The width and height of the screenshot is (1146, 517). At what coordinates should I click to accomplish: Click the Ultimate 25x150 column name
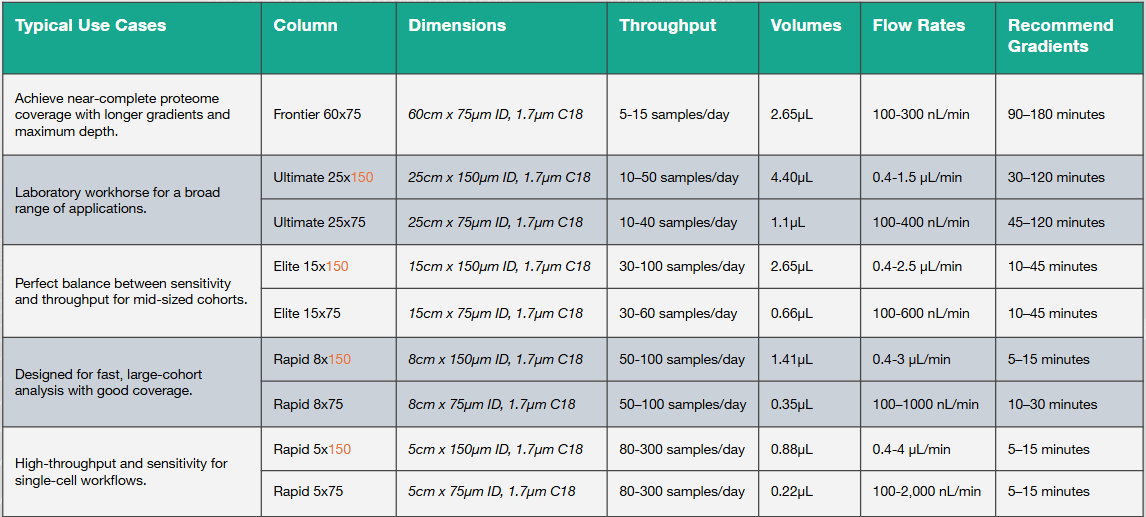click(x=324, y=177)
